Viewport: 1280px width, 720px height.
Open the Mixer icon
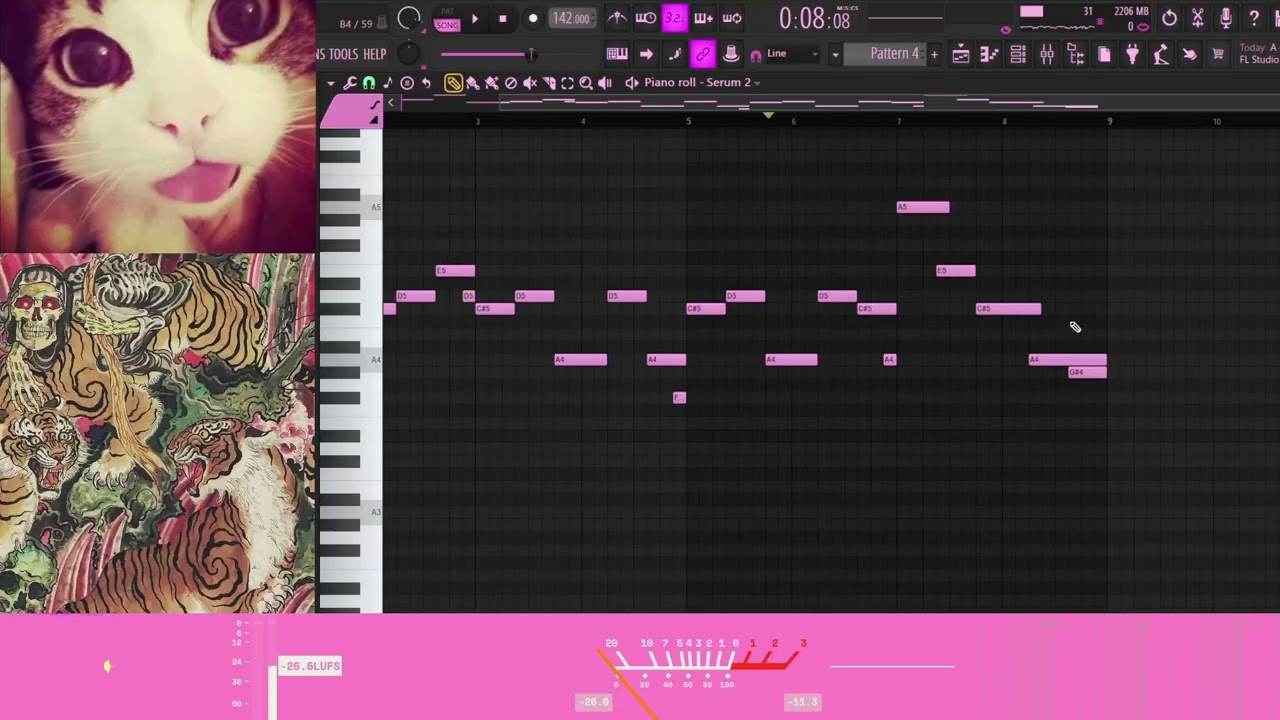click(1047, 55)
